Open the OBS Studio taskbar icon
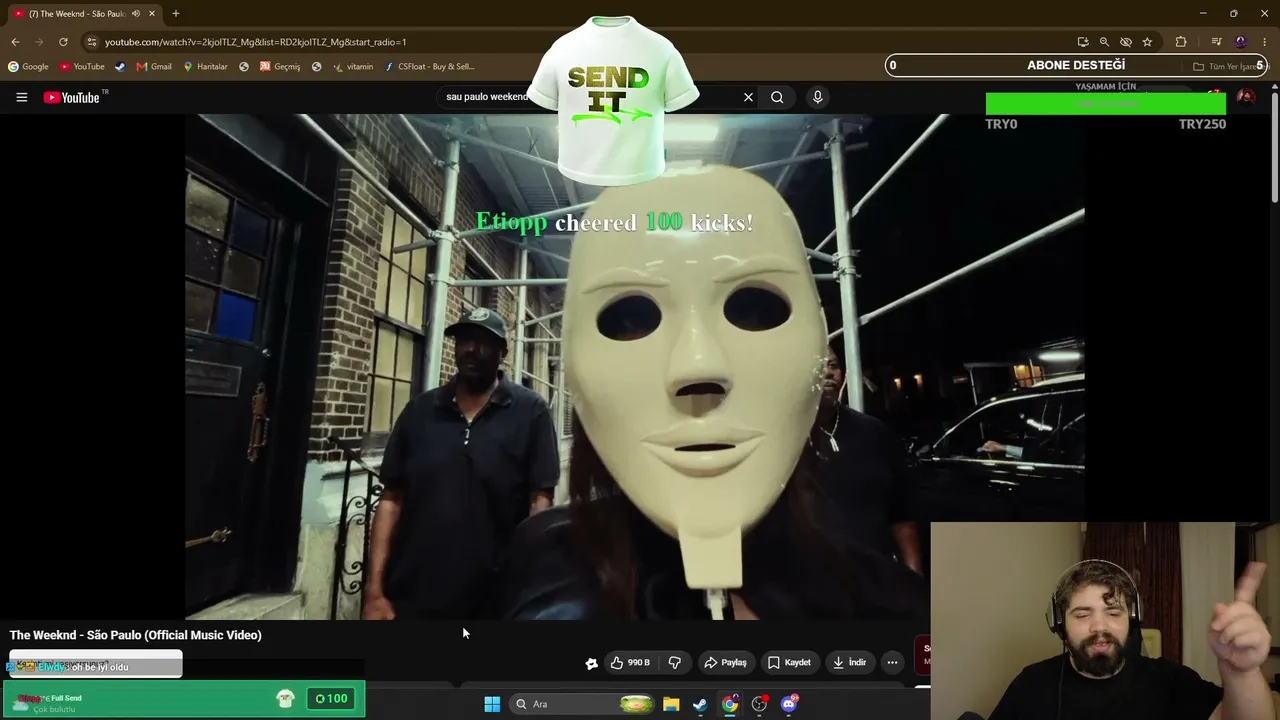 pos(760,704)
